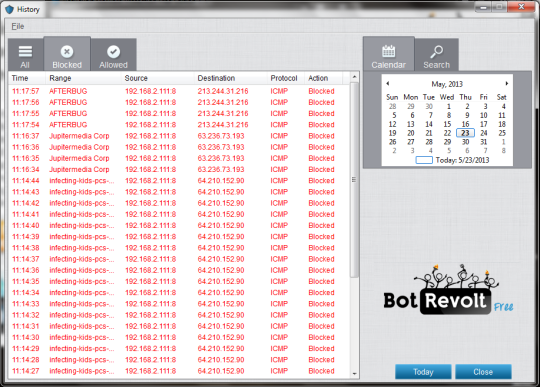Open the File menu
This screenshot has height=387, width=540.
click(18, 27)
